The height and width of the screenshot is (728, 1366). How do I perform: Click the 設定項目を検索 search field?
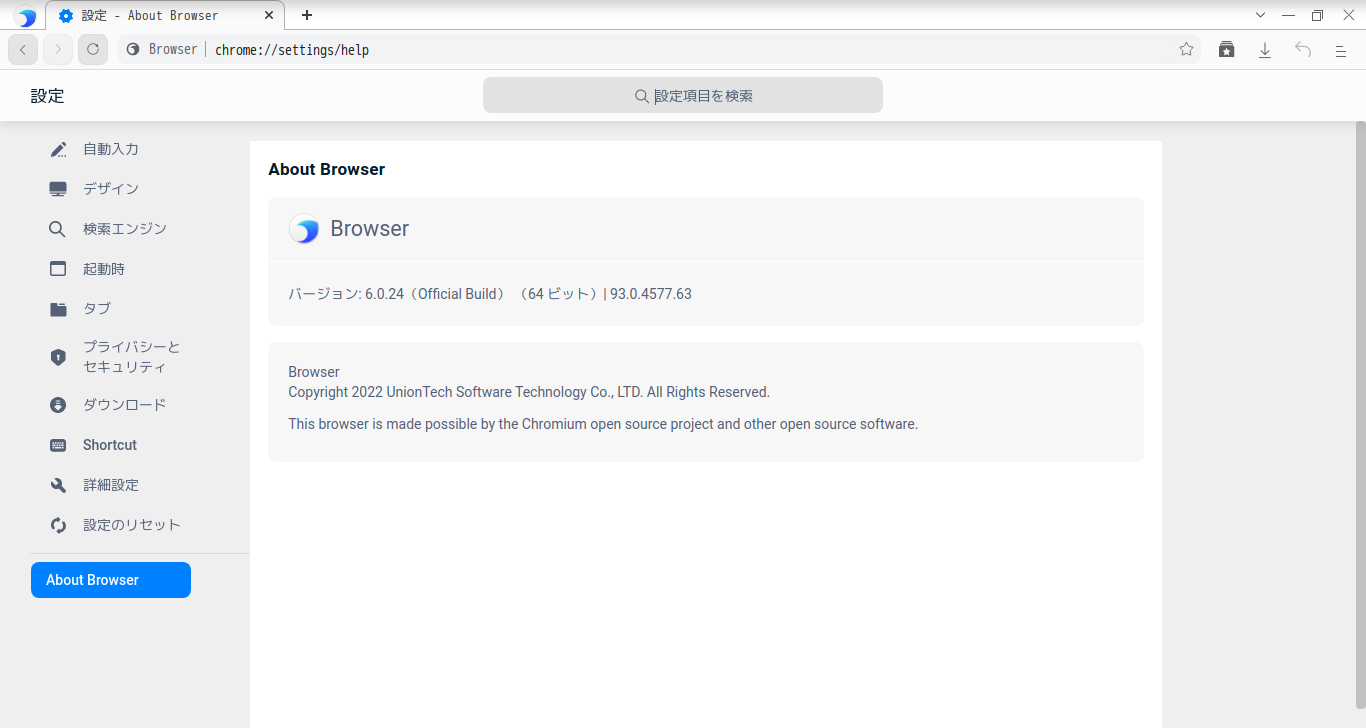tap(683, 95)
